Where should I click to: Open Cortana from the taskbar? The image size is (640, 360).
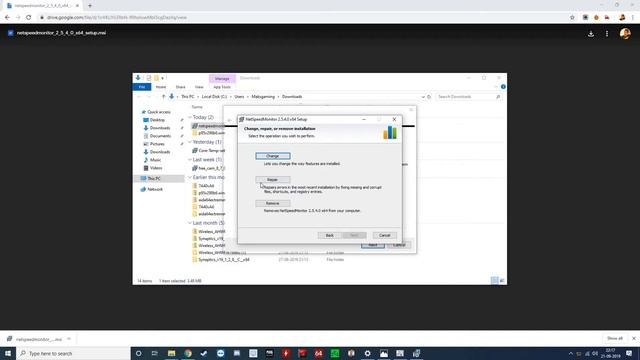coord(138,353)
